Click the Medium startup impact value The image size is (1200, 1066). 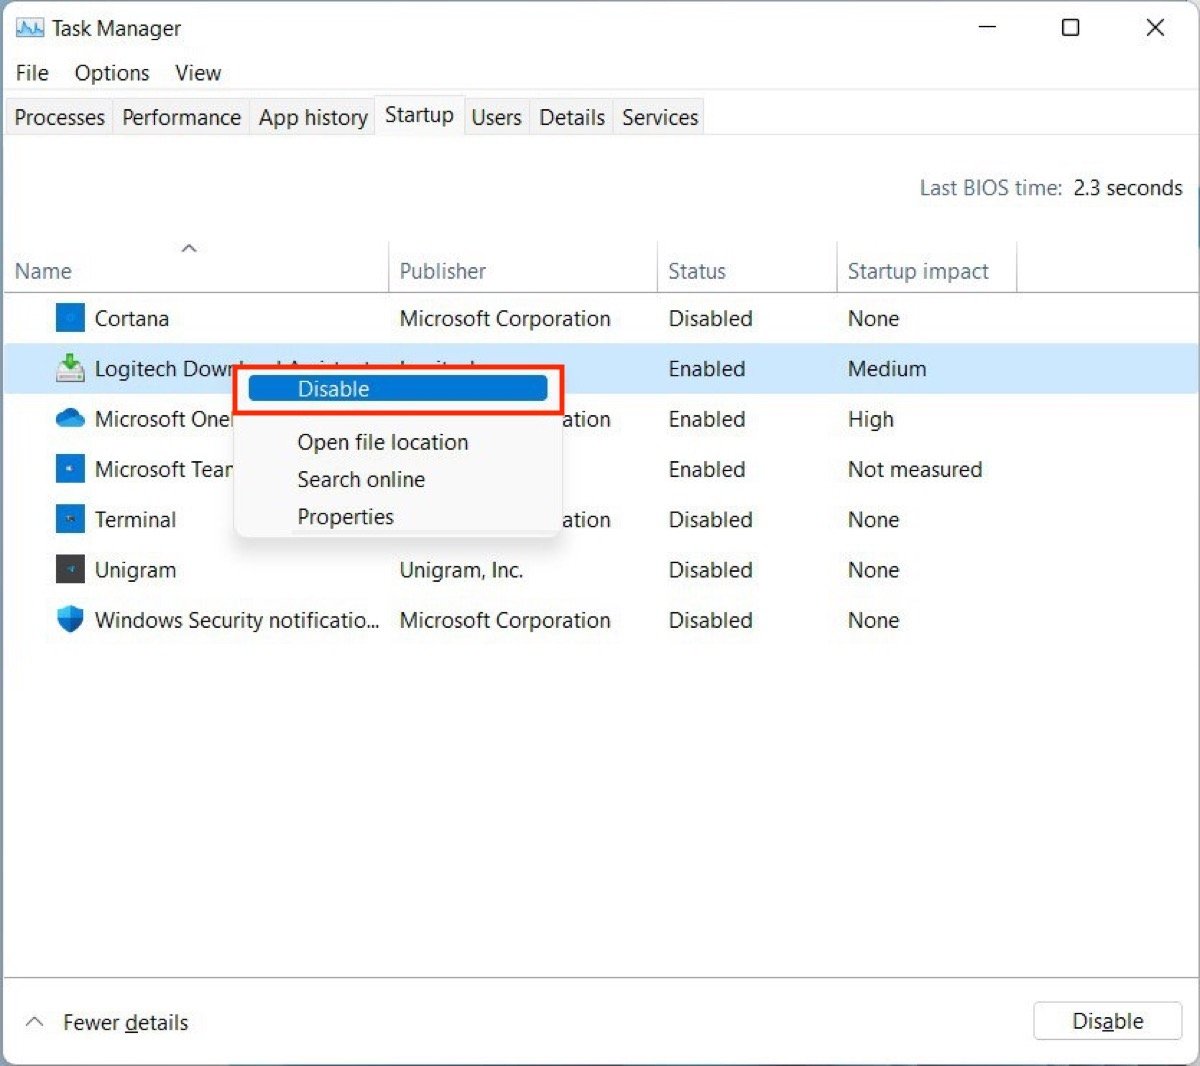pos(887,369)
